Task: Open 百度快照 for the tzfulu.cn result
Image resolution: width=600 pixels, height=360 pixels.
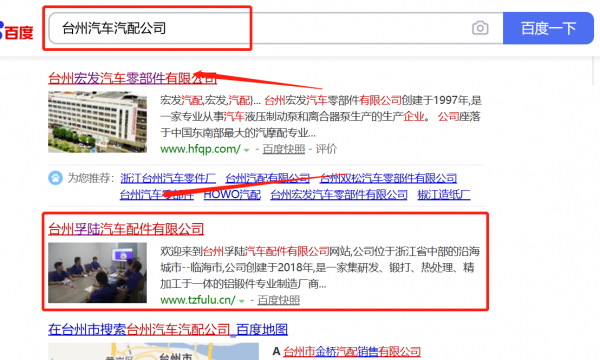Action: click(279, 300)
